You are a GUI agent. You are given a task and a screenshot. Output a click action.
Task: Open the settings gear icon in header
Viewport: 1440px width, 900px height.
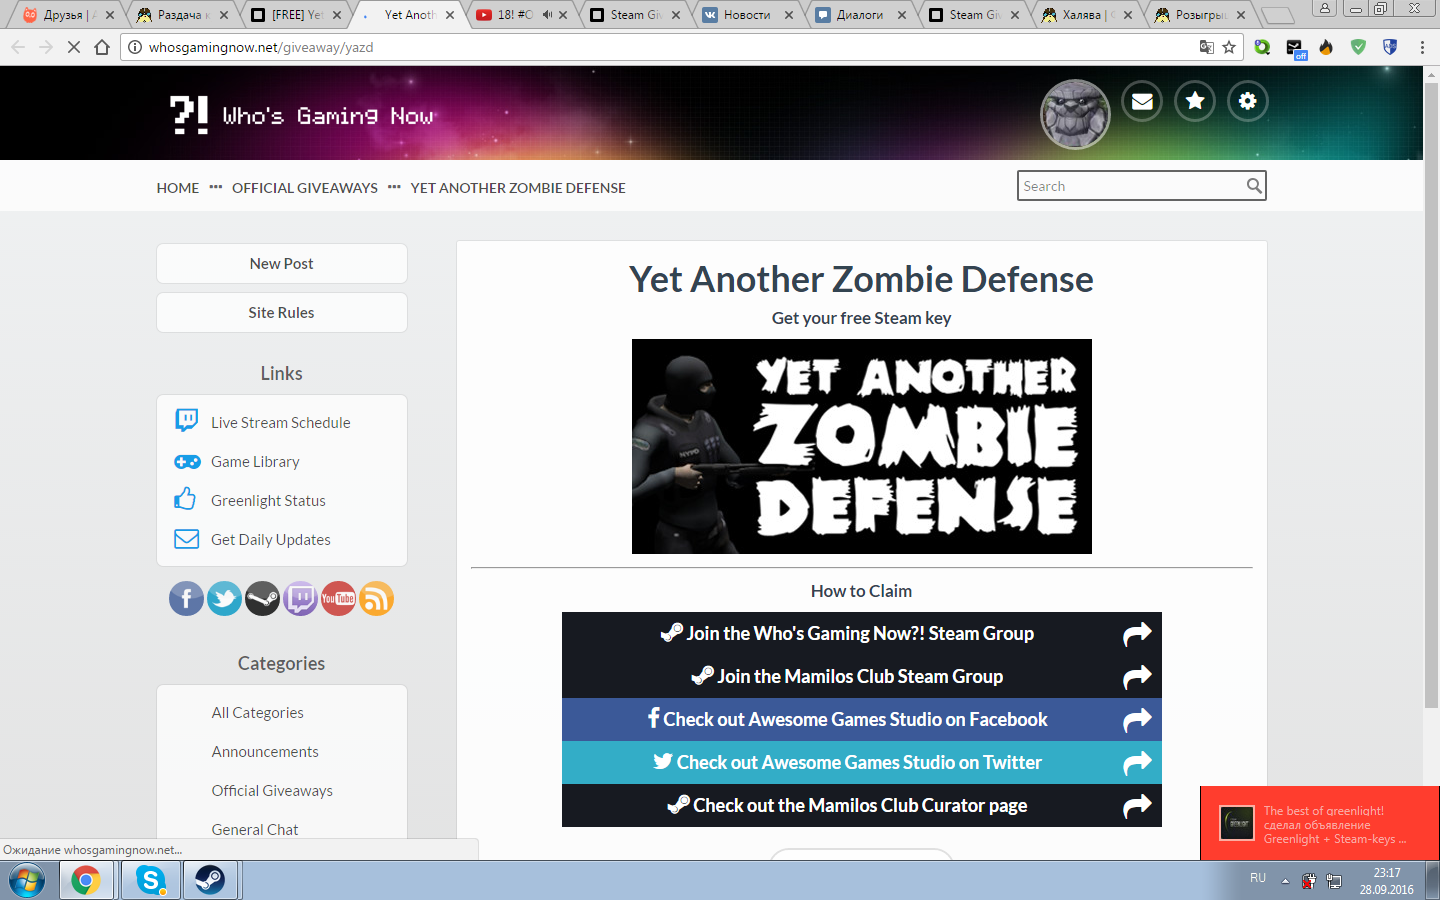pos(1248,101)
